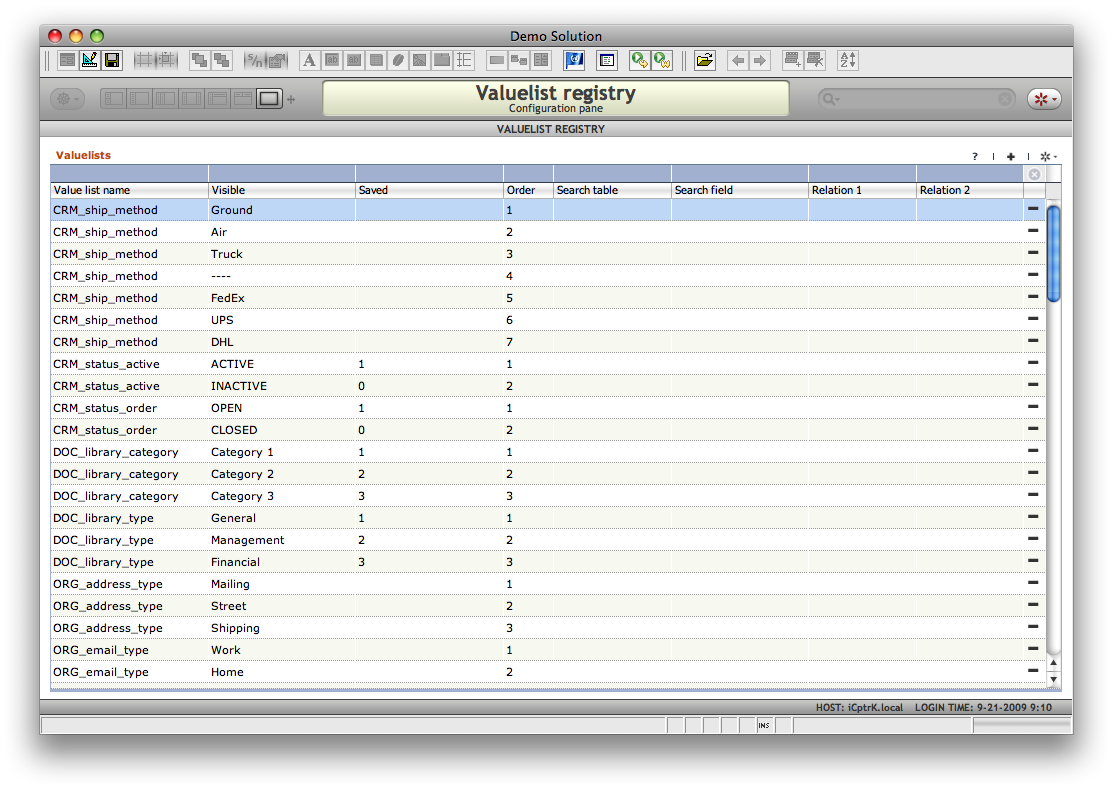Click the tab sequence lines icon
This screenshot has height=789, width=1113.
pyautogui.click(x=464, y=60)
